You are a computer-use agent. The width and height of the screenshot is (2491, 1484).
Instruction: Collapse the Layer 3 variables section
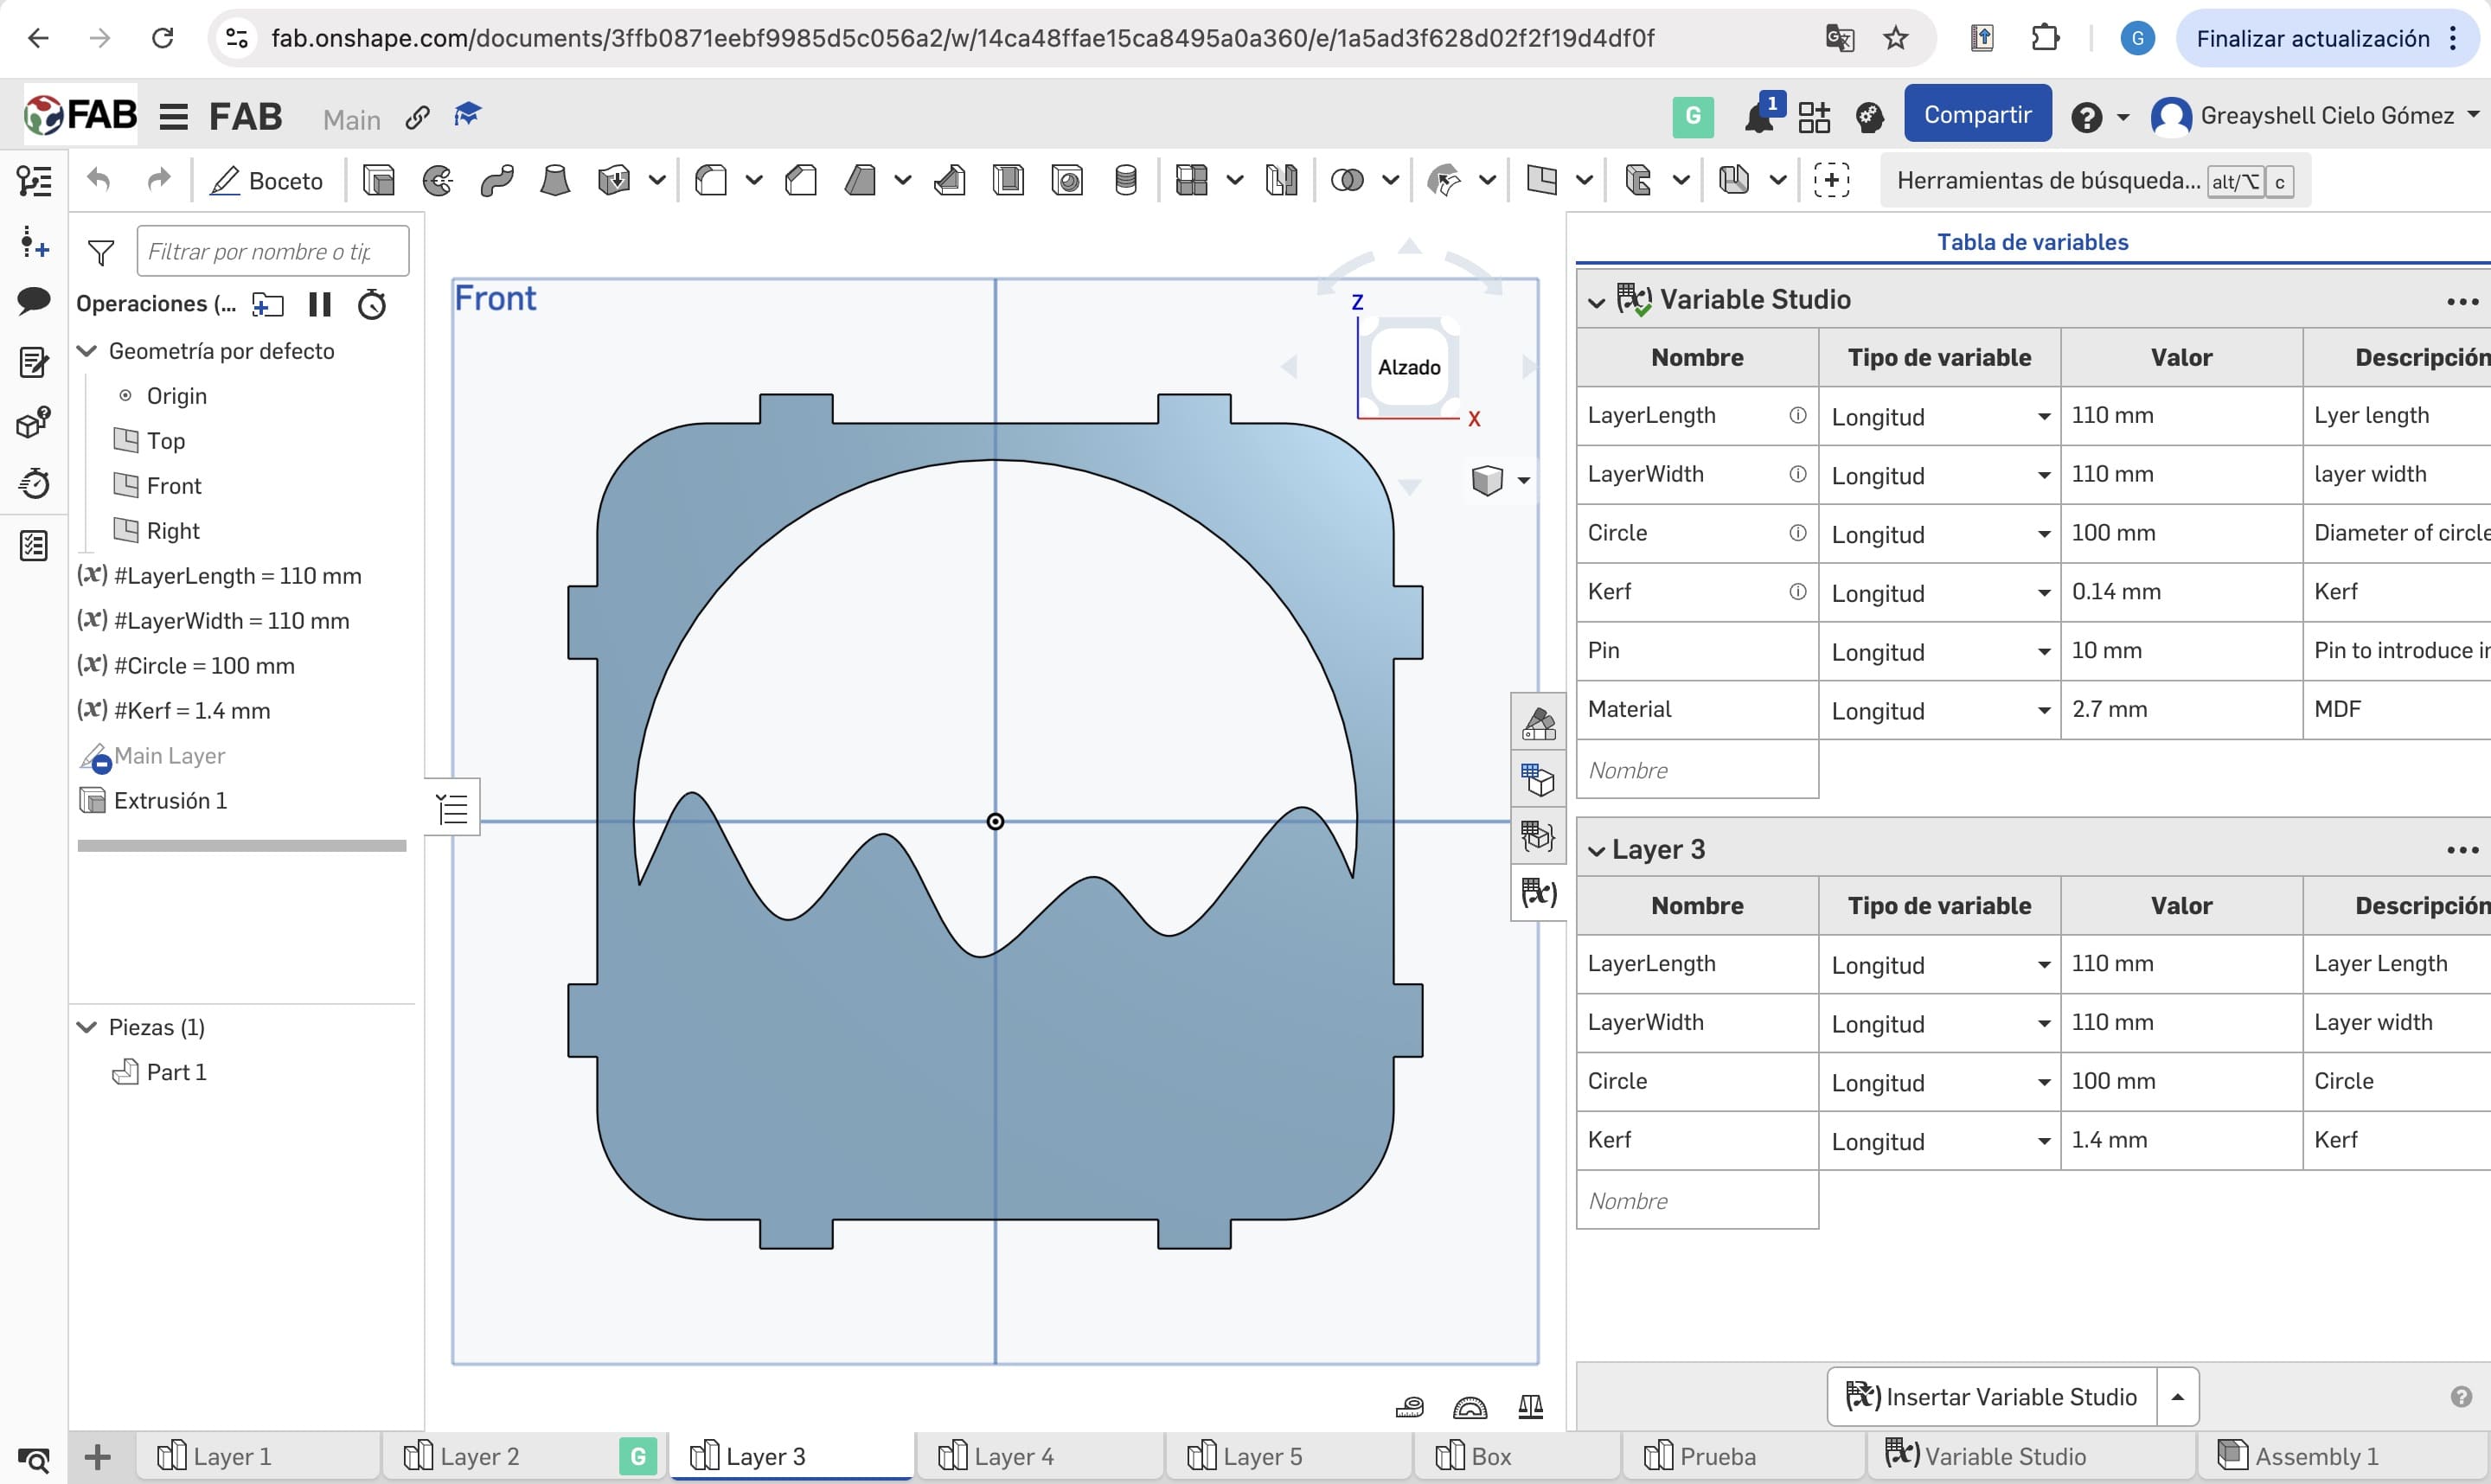coord(1597,850)
